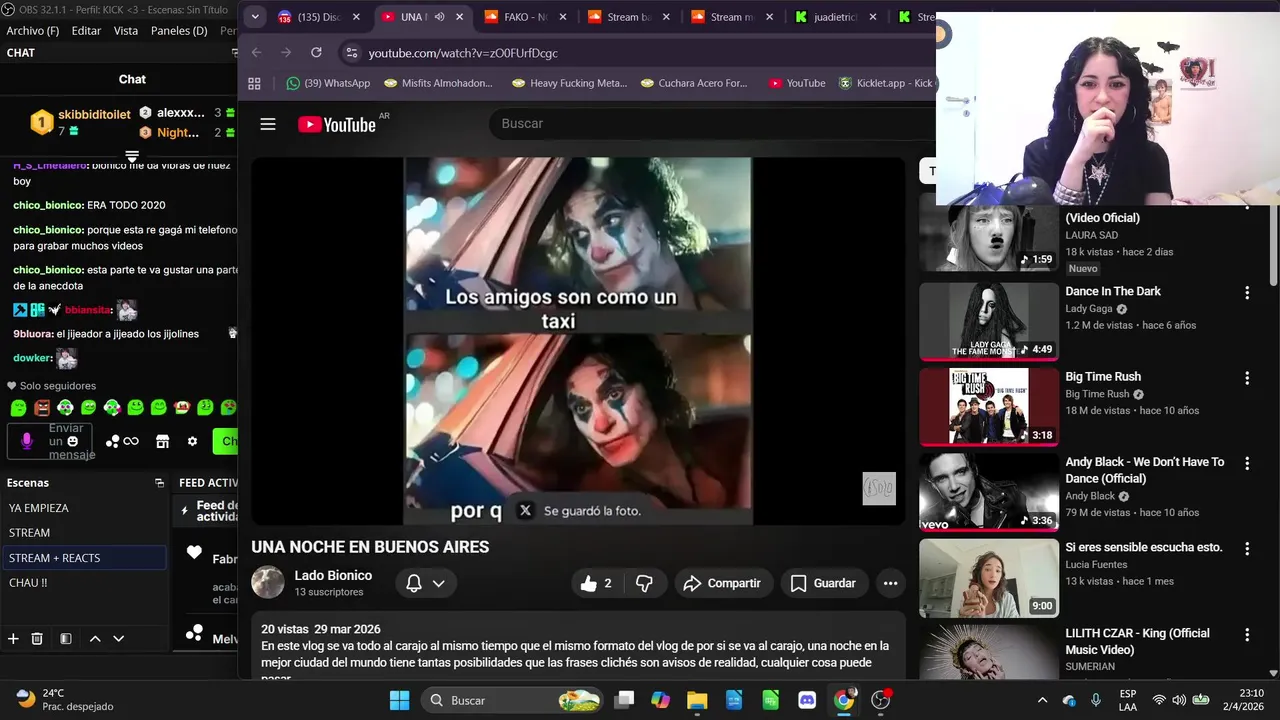Open options for Dance In The Dark
Image resolution: width=1280 pixels, height=720 pixels.
(1247, 292)
